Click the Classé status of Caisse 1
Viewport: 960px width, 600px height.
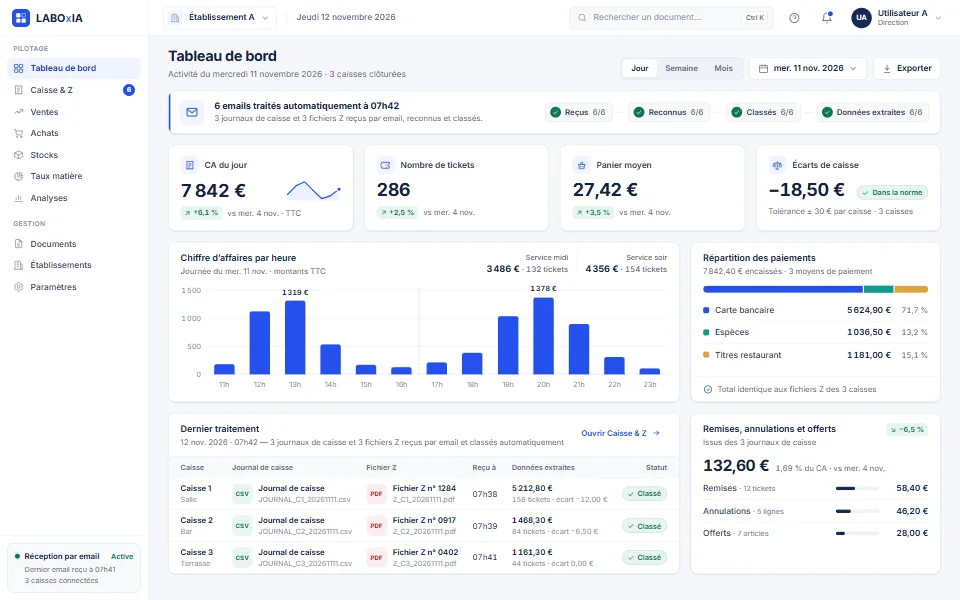(644, 493)
